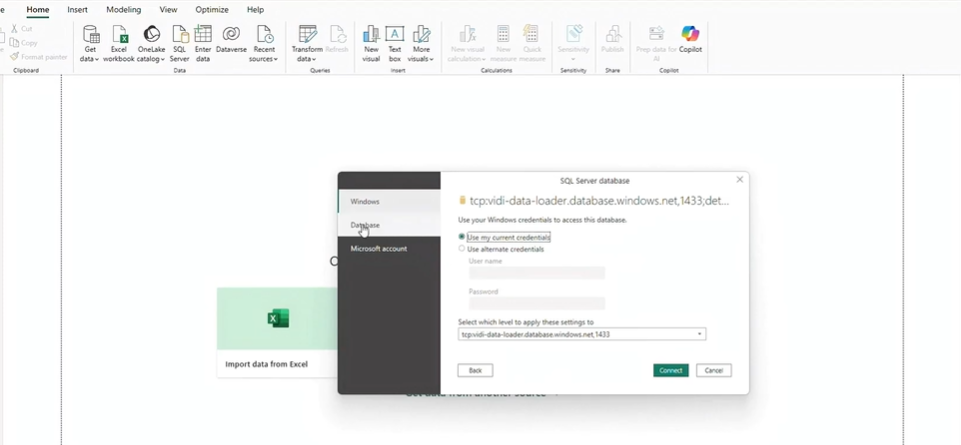Open the Modeling ribbon tab
This screenshot has width=961, height=445.
coord(123,10)
